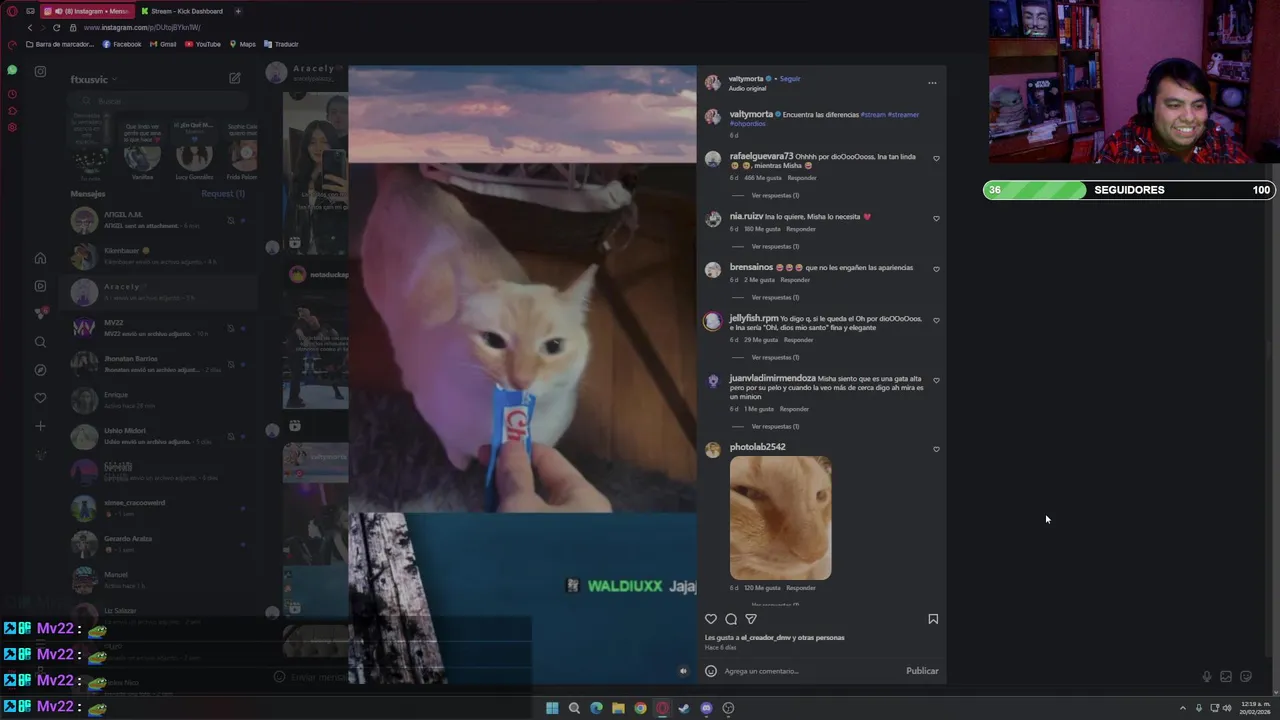Create a new post with the plus icon

coord(40,426)
